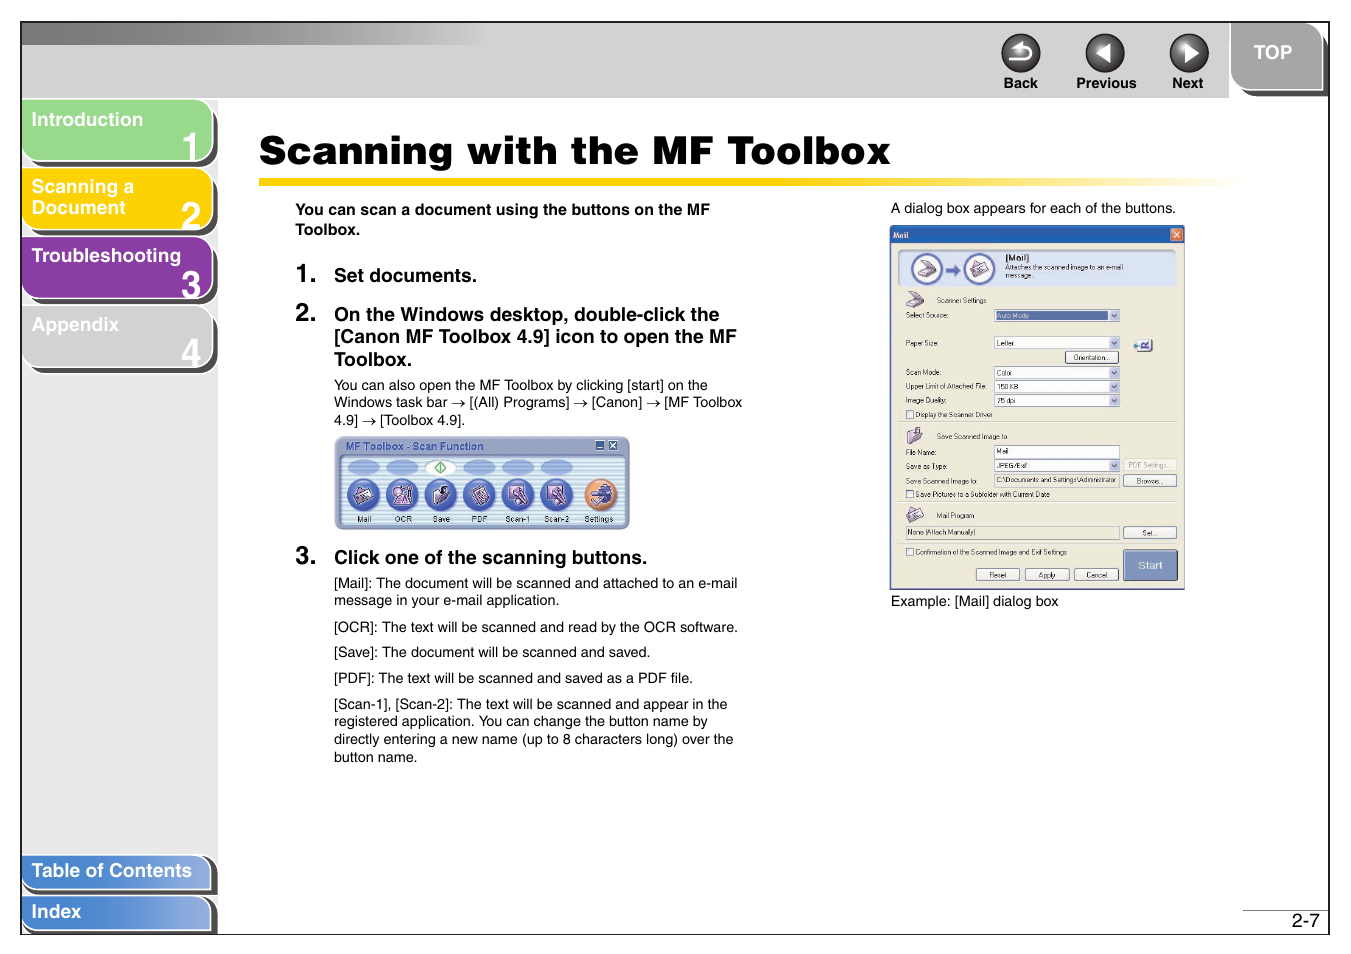Click the Scan-2 button in MF Toolbox
The image size is (1351, 954).
tap(556, 494)
